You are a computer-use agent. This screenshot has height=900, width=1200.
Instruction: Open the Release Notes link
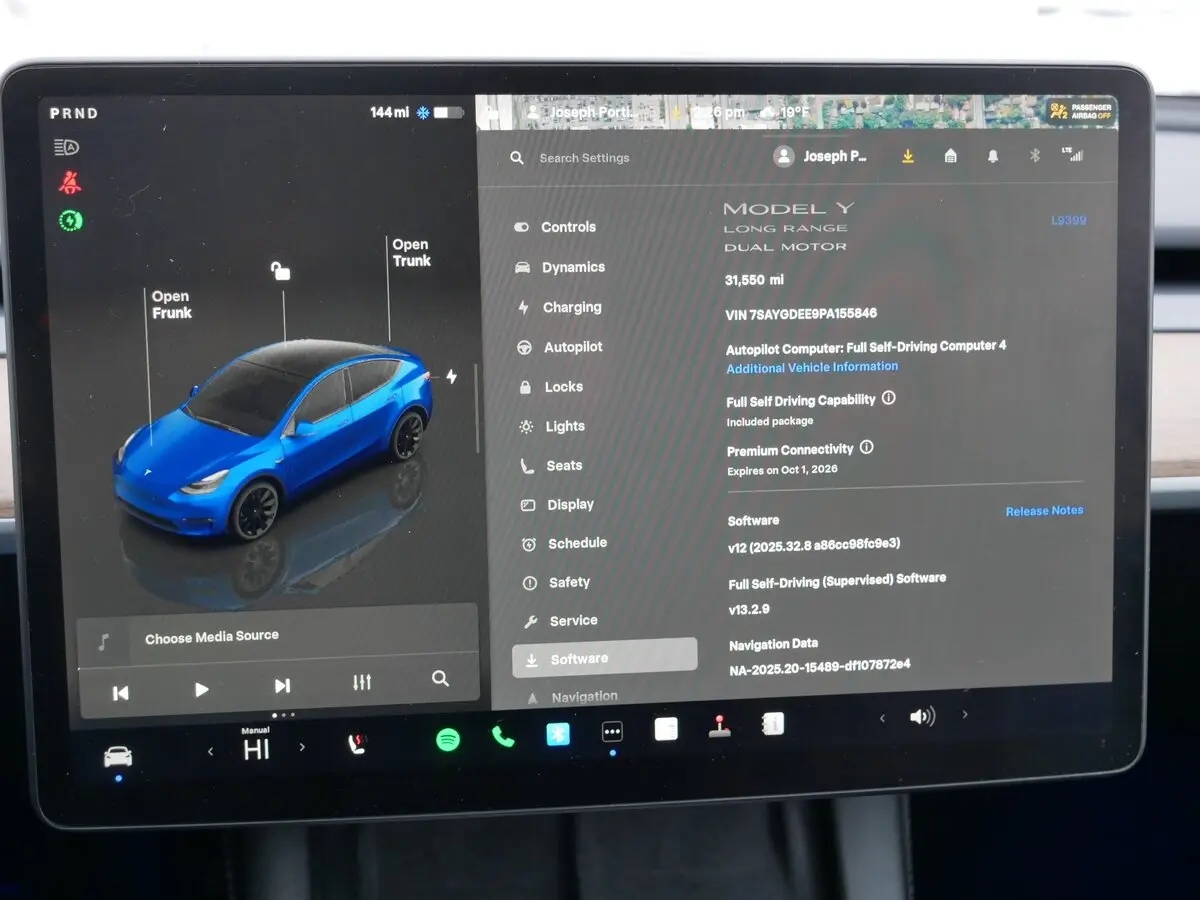[1044, 511]
